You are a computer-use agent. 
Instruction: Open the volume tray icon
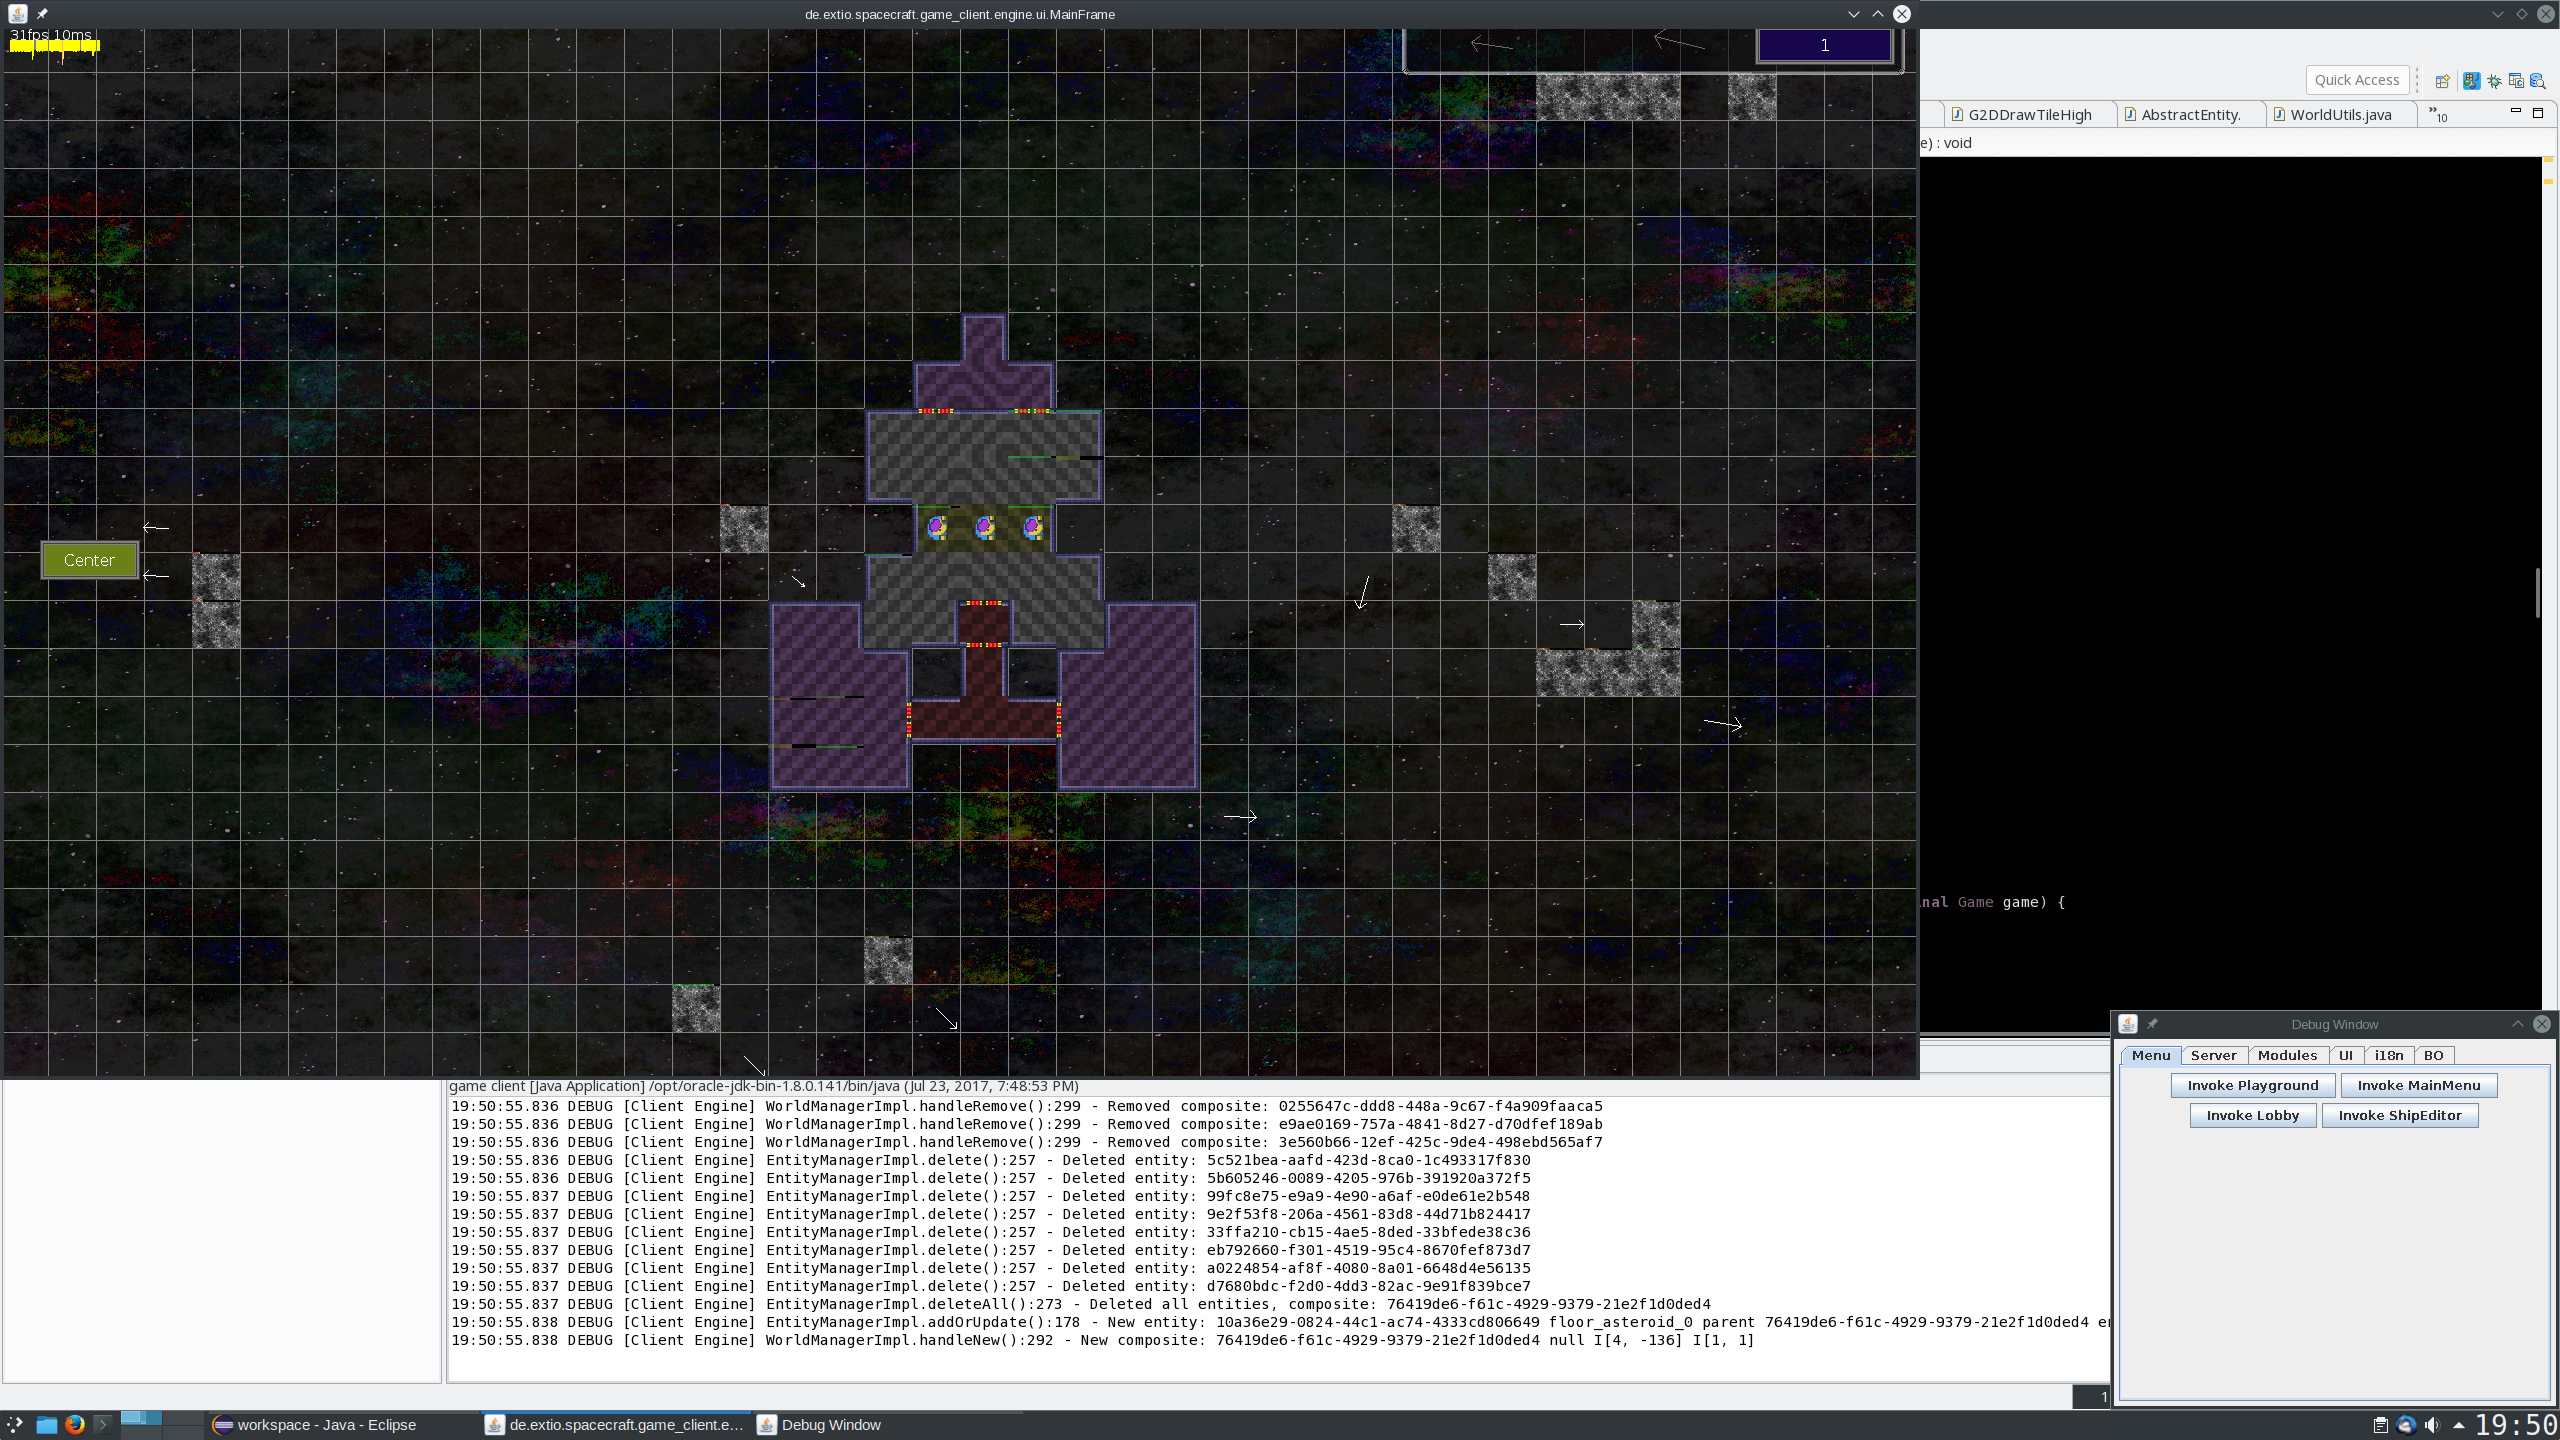click(x=2432, y=1425)
